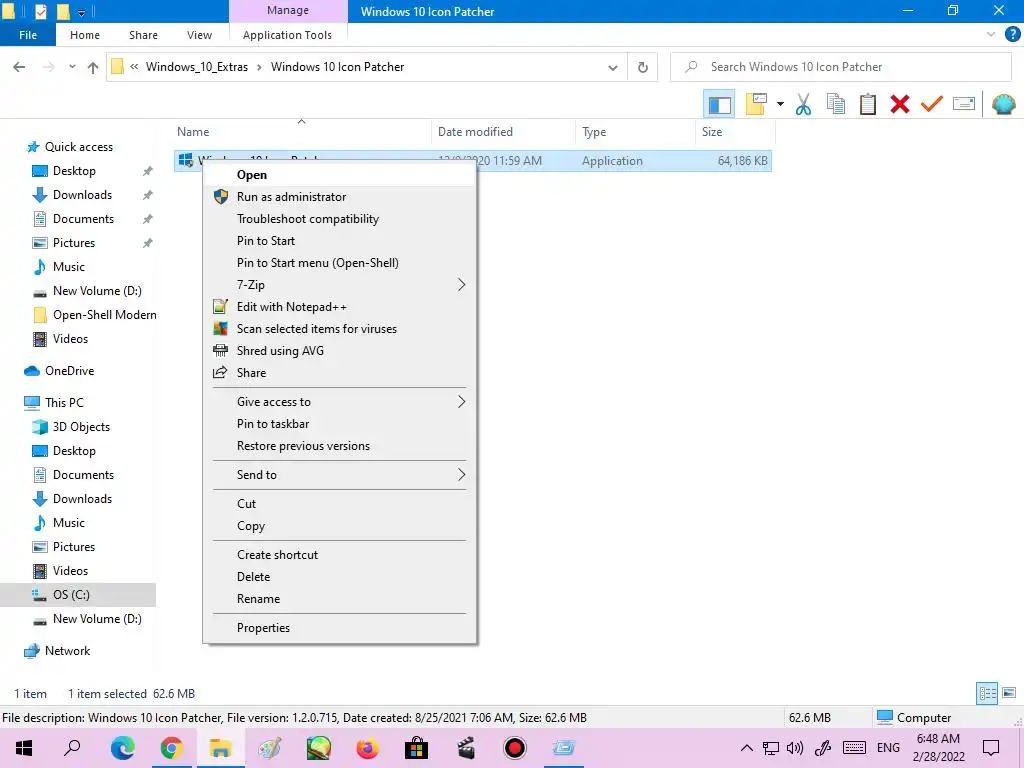The height and width of the screenshot is (768, 1024).
Task: Open the volume speaker tray icon
Action: 795,748
